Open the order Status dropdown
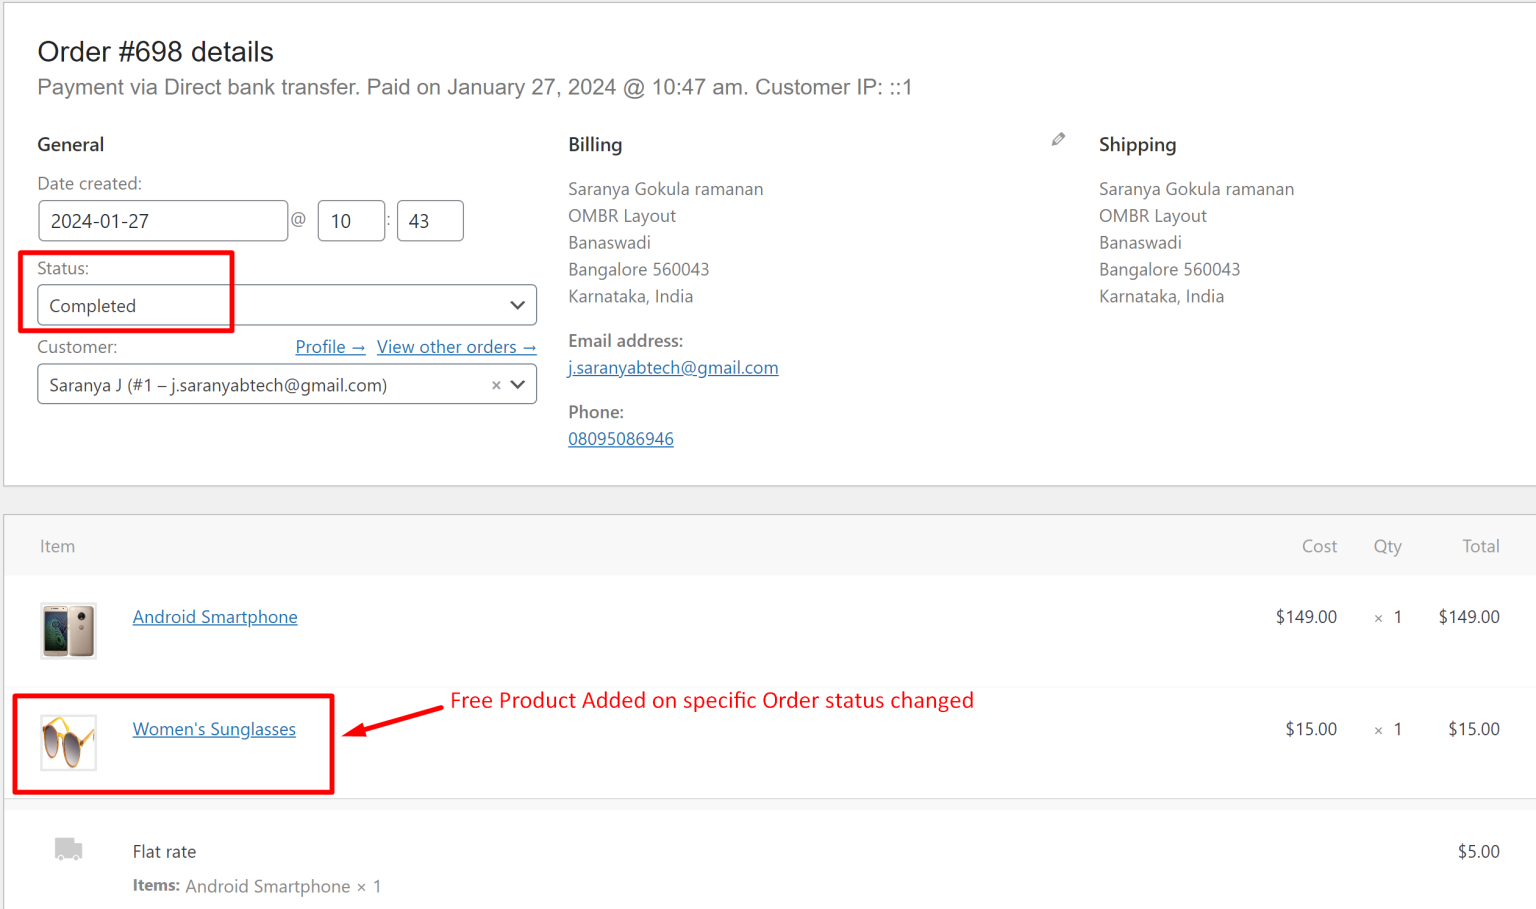This screenshot has width=1536, height=909. 517,305
